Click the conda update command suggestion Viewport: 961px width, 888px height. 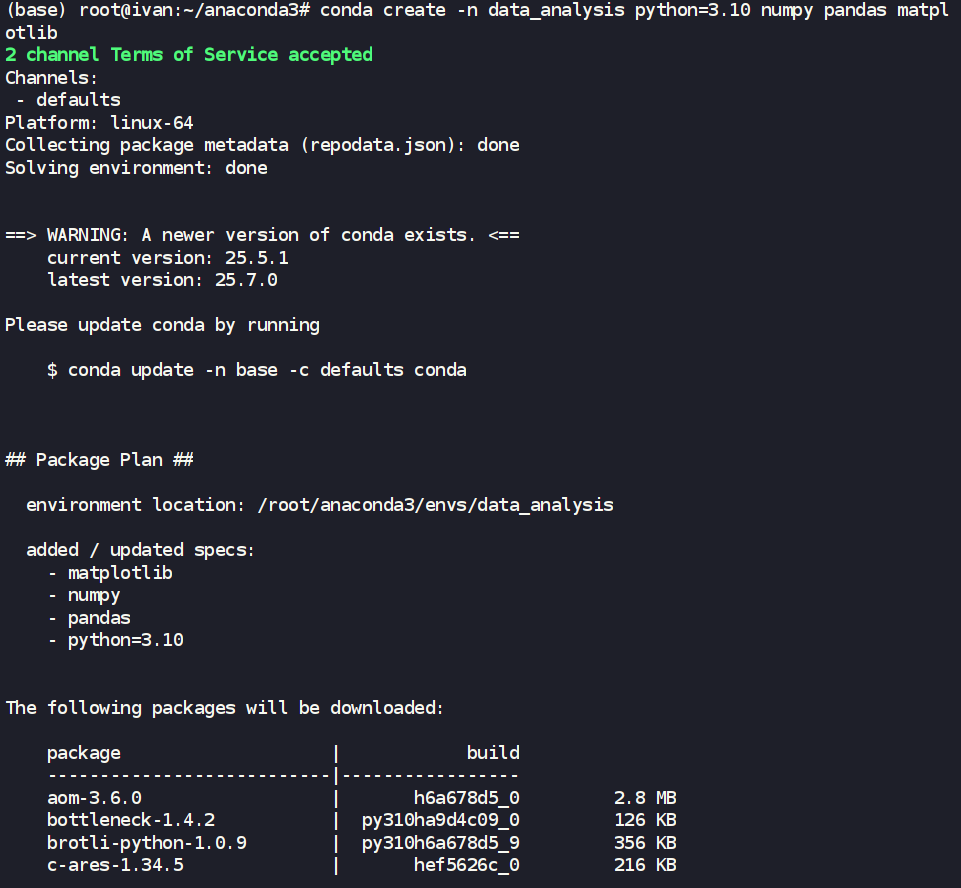click(x=267, y=370)
